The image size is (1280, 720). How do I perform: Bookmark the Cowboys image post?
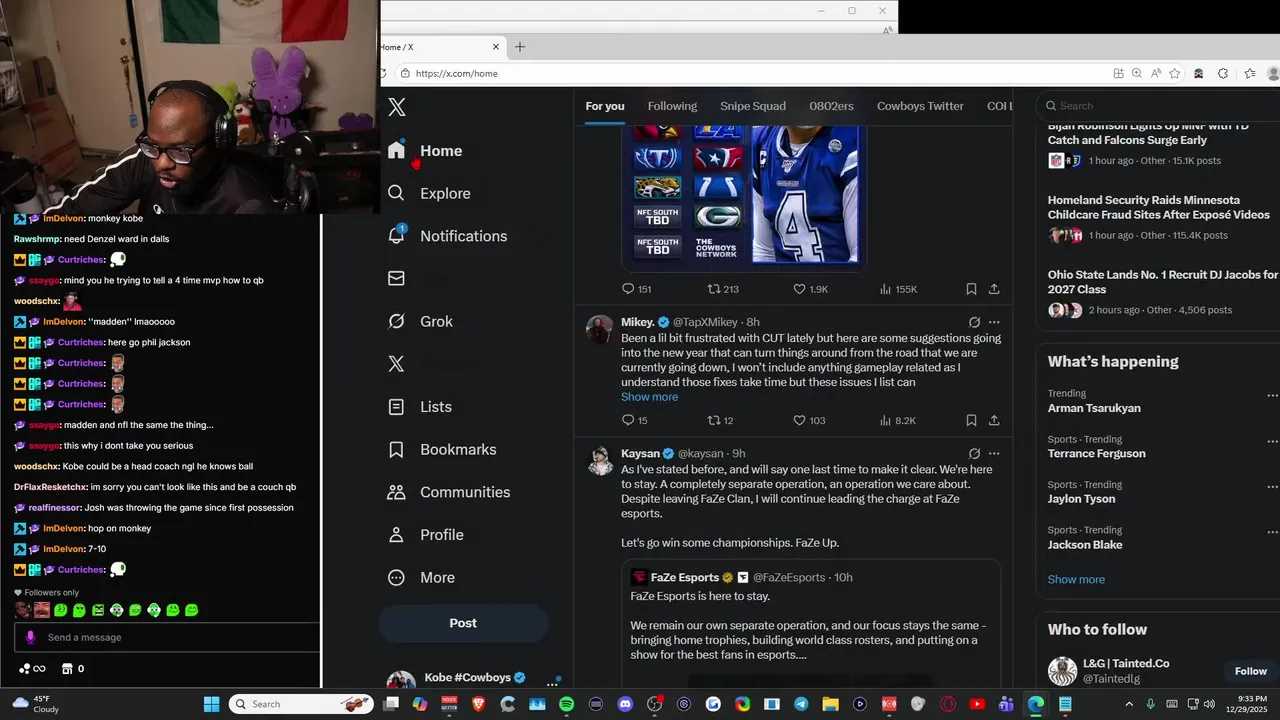[971, 289]
